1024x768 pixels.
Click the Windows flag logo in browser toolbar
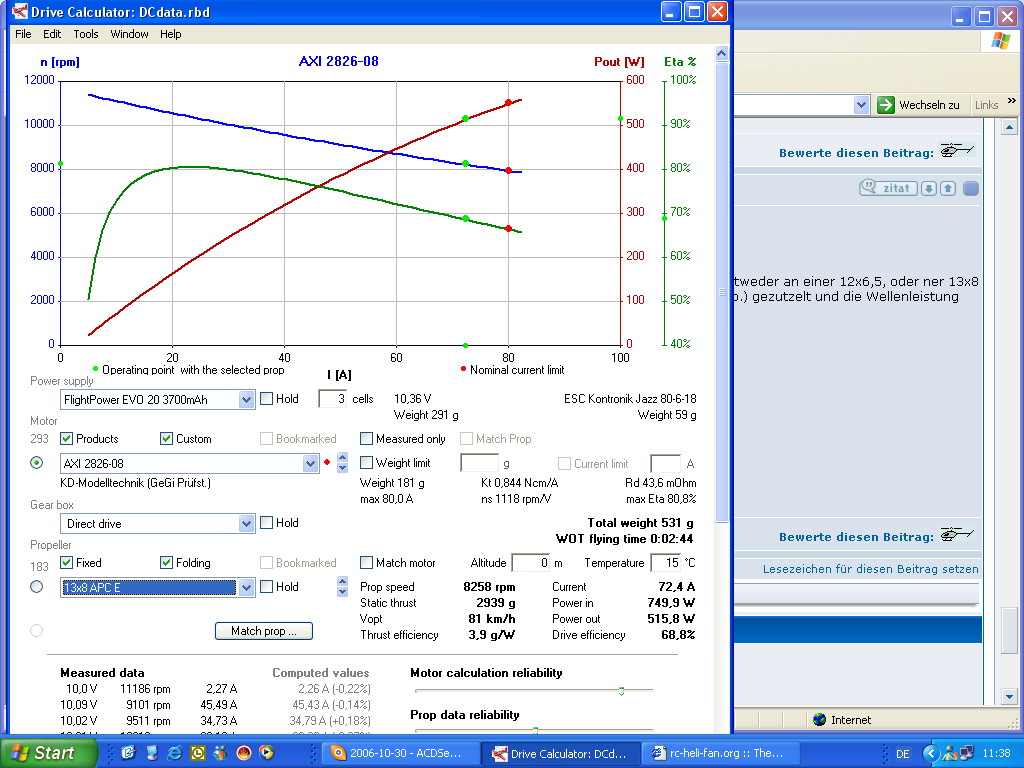coord(1000,40)
